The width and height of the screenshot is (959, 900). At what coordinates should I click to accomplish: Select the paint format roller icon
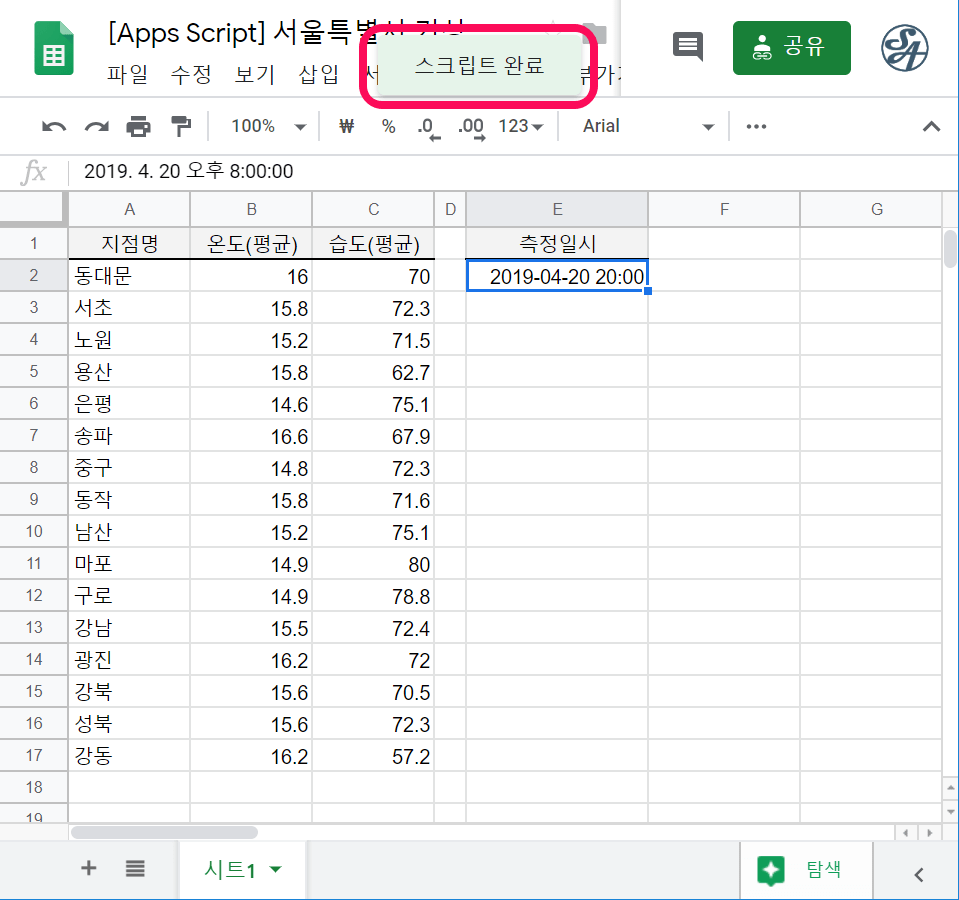click(x=180, y=127)
